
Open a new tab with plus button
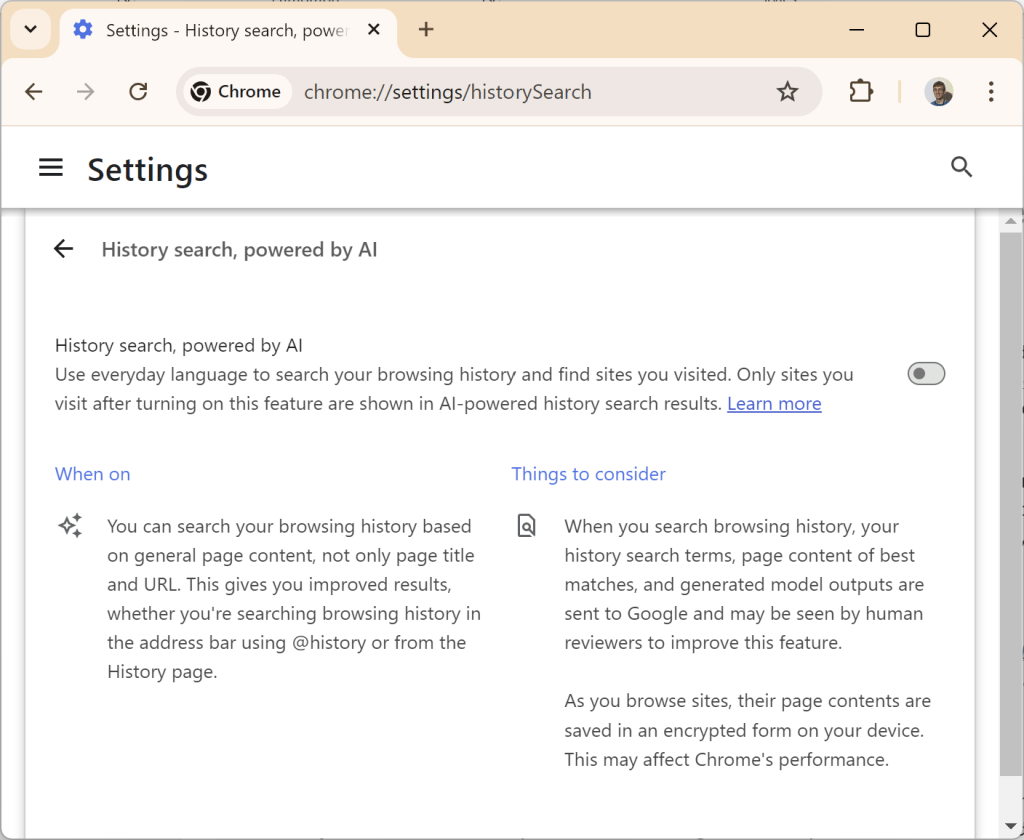click(426, 29)
